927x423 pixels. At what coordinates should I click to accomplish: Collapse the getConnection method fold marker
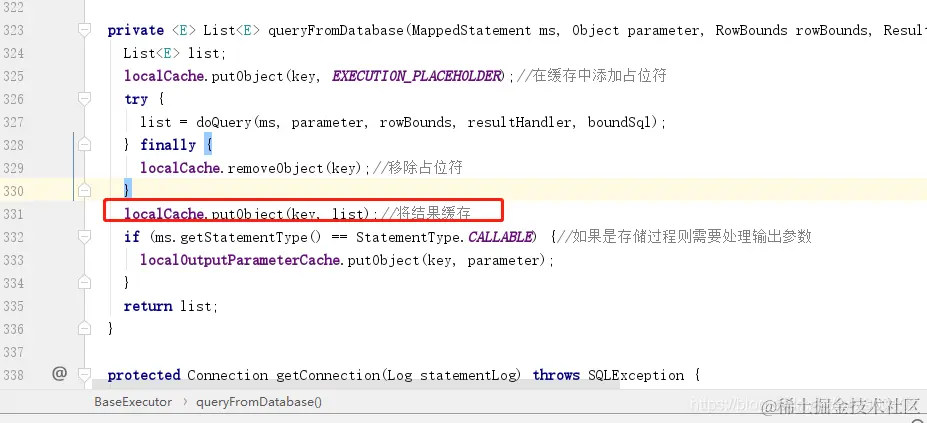(x=85, y=374)
